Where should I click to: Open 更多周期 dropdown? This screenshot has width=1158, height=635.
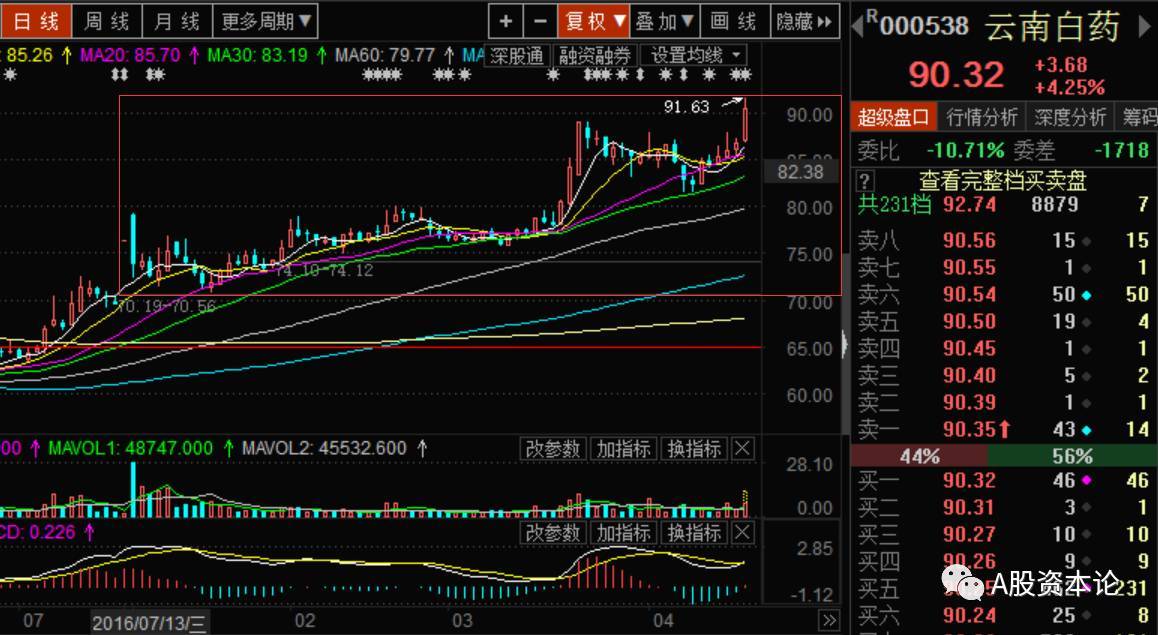(265, 21)
